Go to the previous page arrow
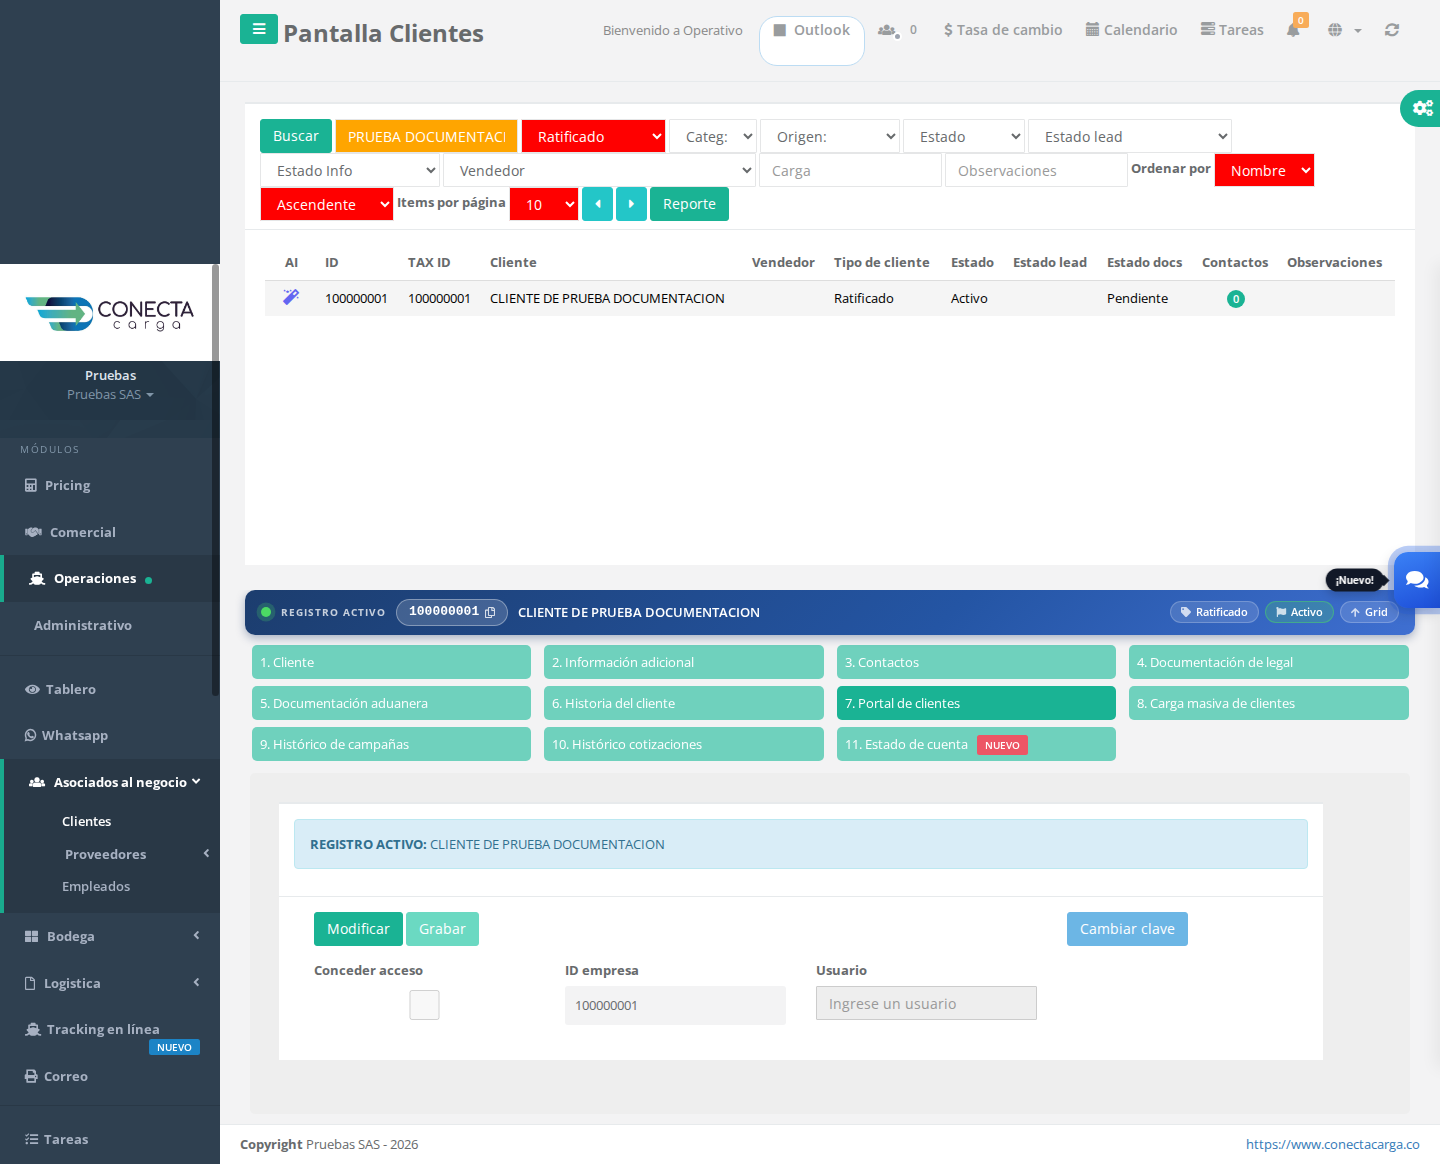Image resolution: width=1440 pixels, height=1164 pixels. click(x=597, y=204)
